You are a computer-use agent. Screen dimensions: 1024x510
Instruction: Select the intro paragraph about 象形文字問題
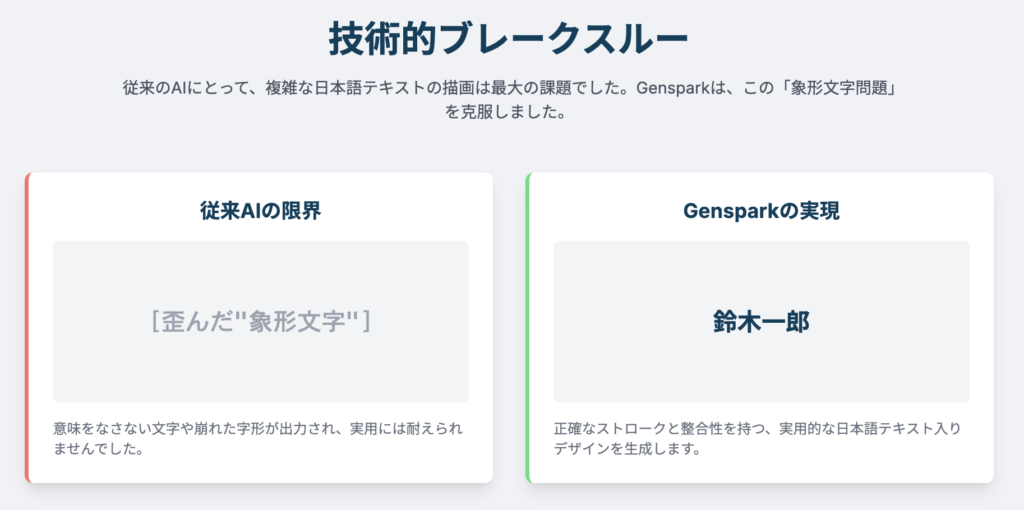click(x=508, y=99)
